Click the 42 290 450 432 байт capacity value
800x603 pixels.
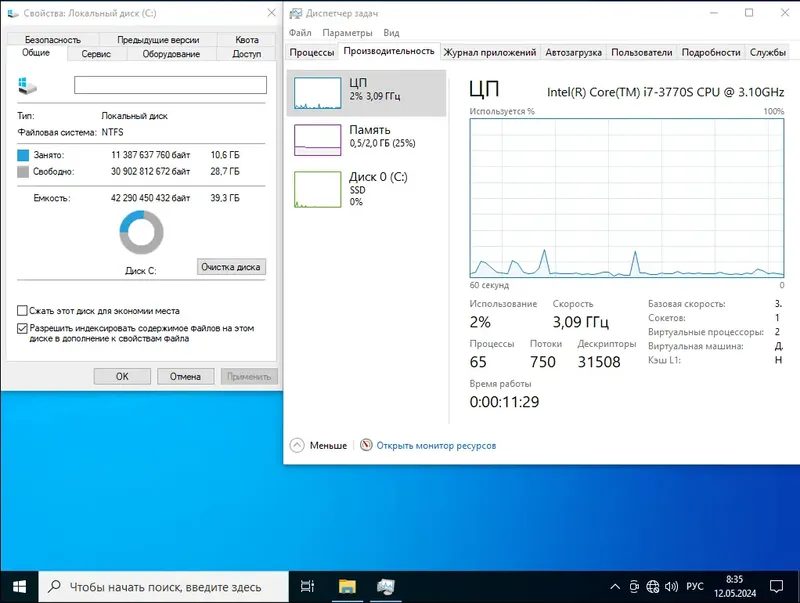(151, 198)
